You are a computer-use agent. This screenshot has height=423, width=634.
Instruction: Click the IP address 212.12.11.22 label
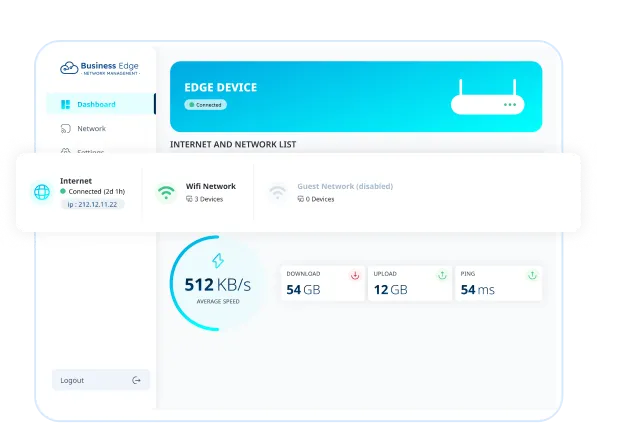91,204
